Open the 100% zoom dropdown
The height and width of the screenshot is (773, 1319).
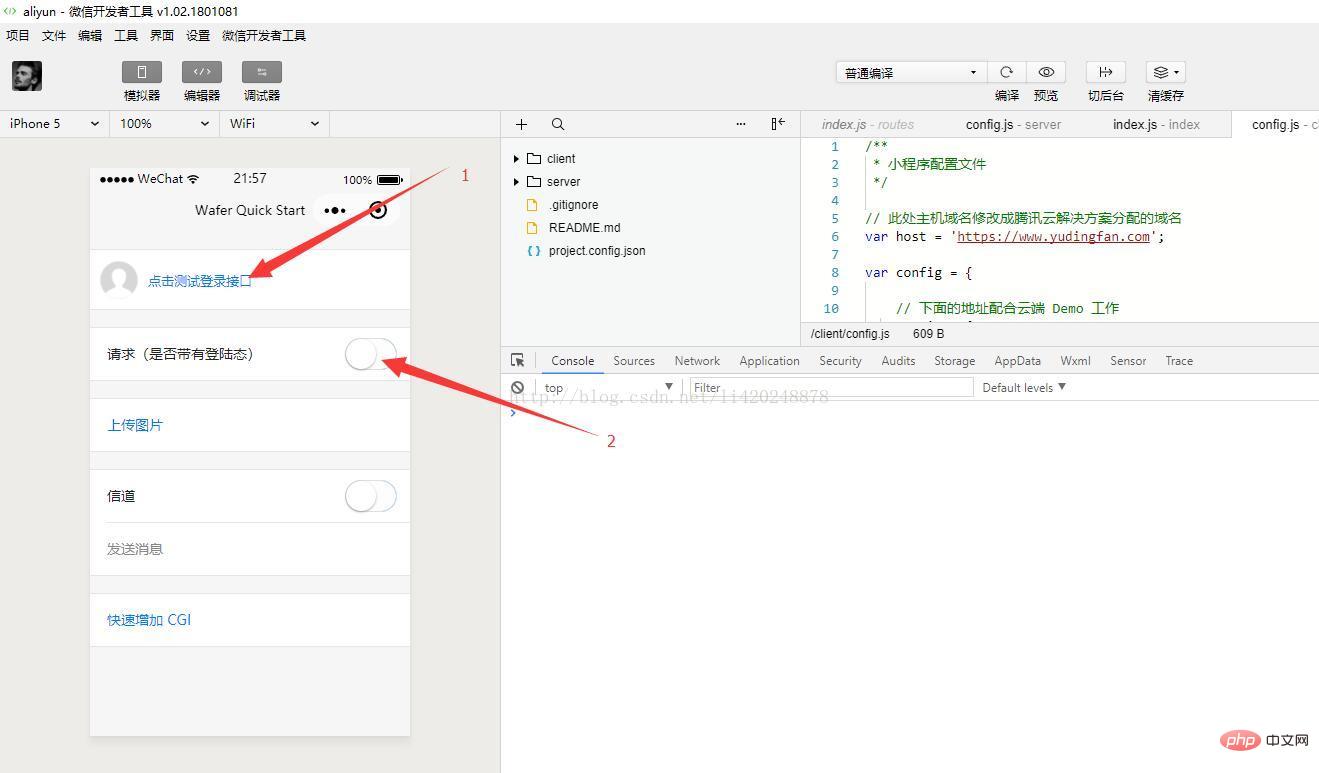coord(165,124)
